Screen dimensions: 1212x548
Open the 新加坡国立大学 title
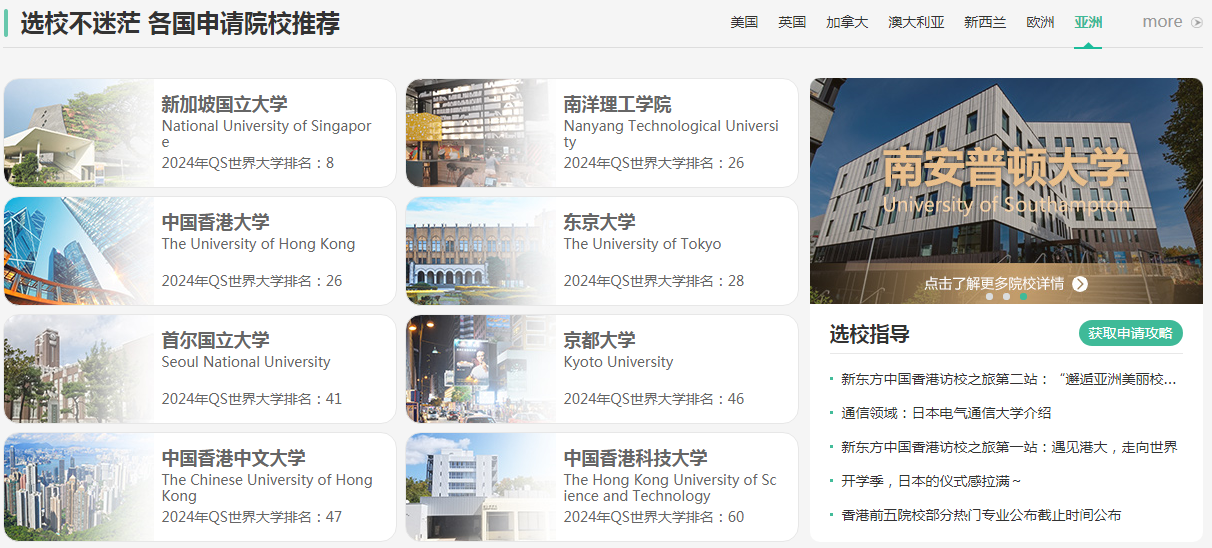pos(224,104)
